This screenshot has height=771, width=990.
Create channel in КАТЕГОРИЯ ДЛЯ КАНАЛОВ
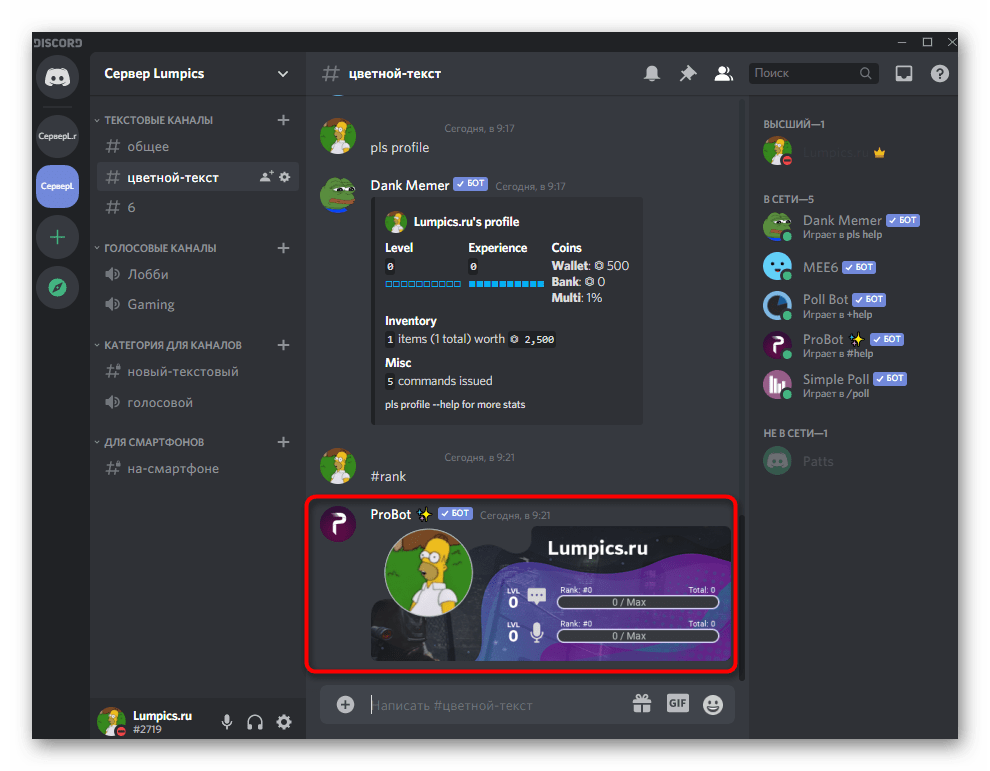(x=283, y=345)
